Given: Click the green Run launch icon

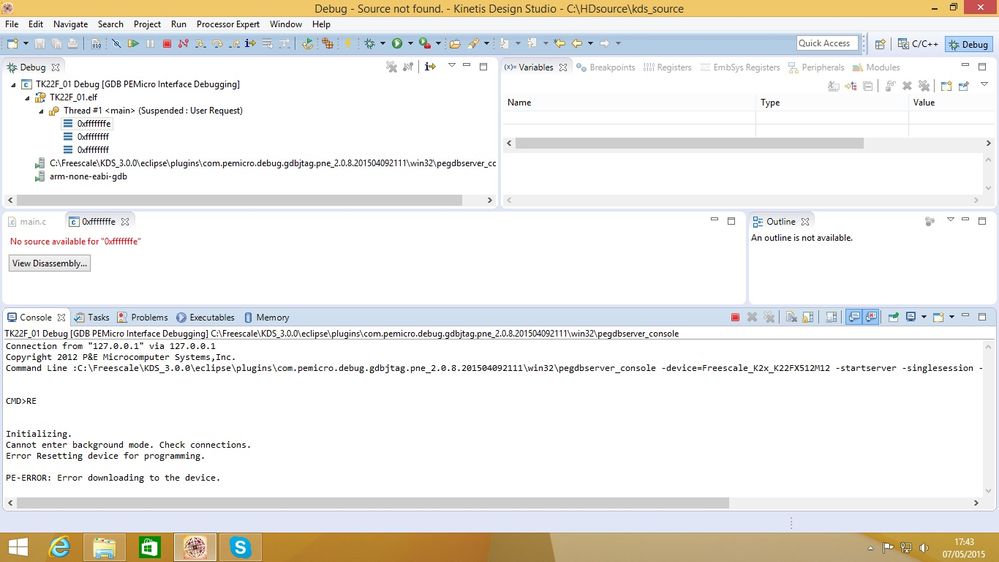Looking at the screenshot, I should (x=397, y=43).
